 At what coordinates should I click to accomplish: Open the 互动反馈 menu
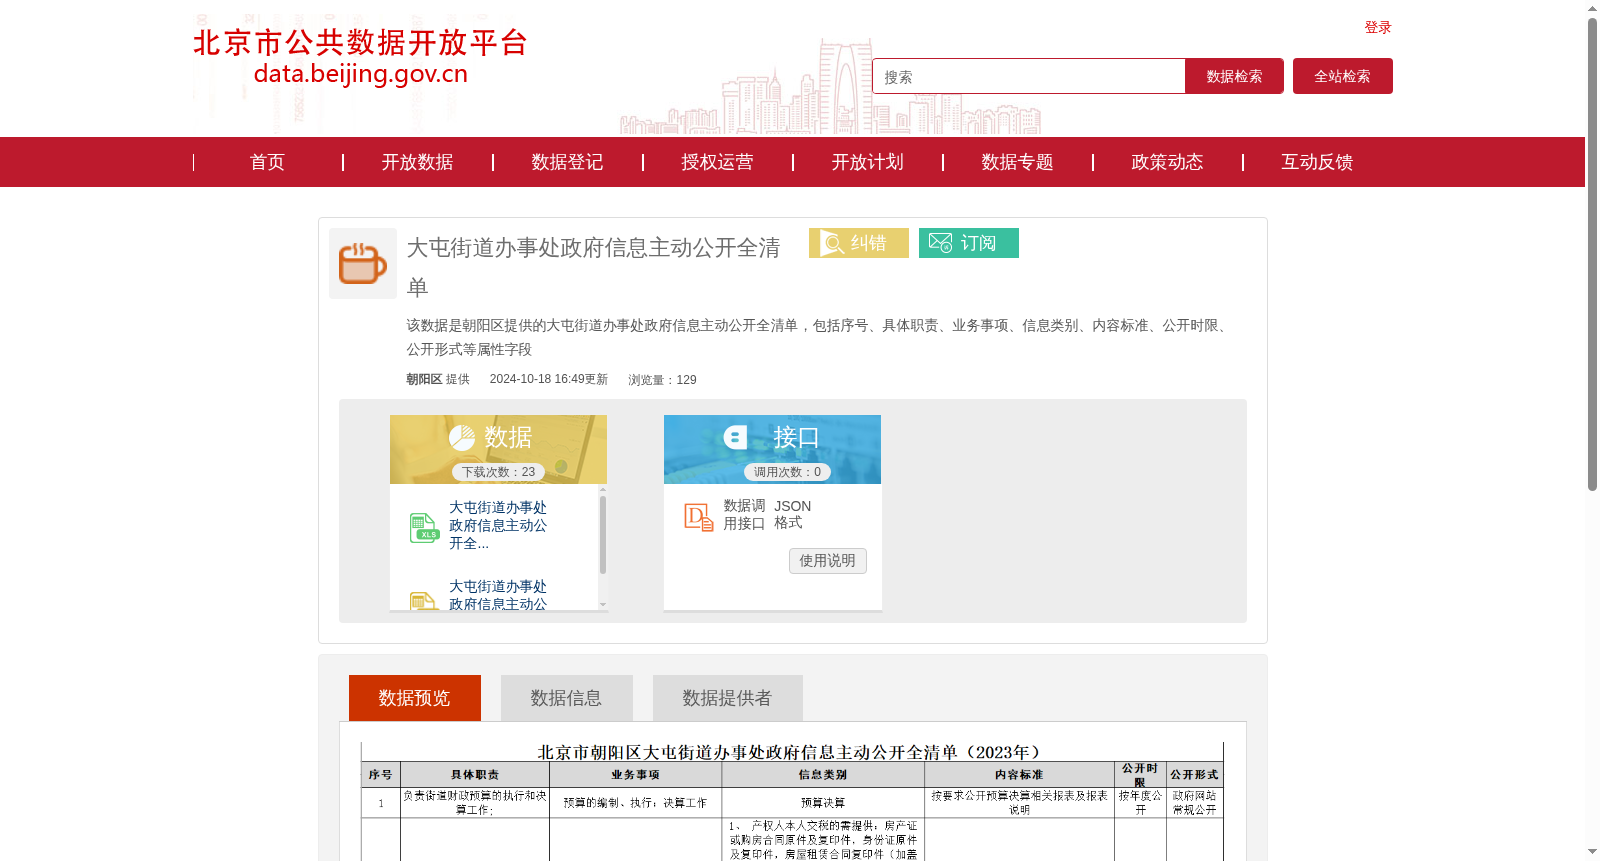(x=1317, y=162)
